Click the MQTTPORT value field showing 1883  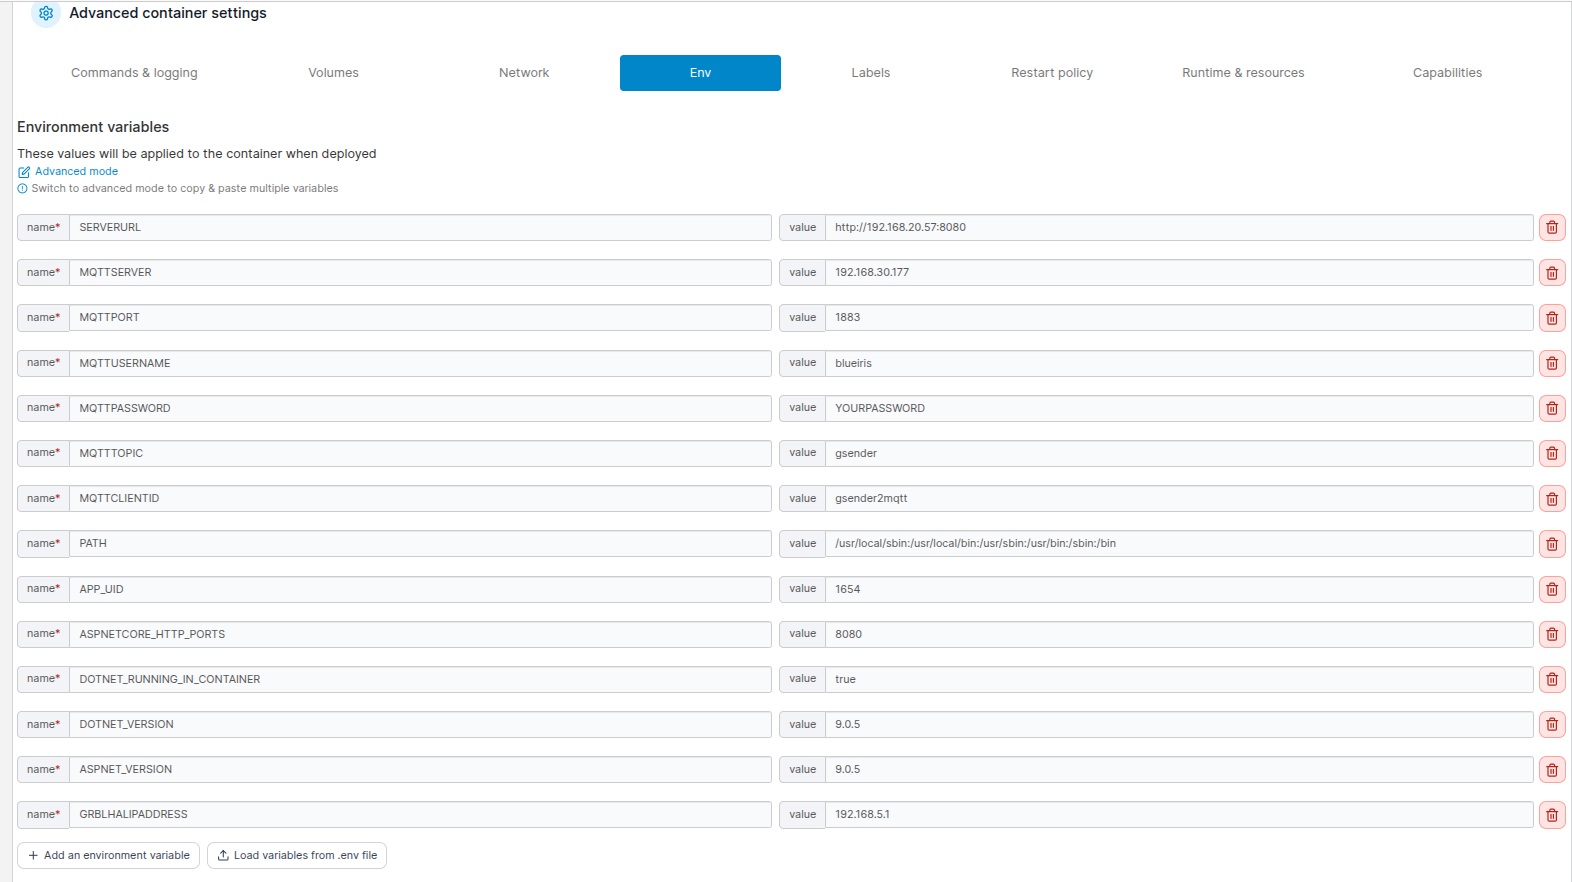click(1178, 318)
